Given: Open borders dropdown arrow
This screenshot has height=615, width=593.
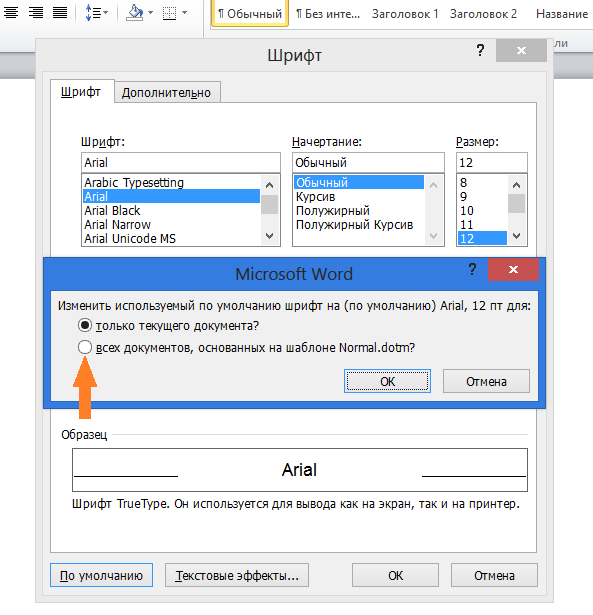Looking at the screenshot, I should click(184, 13).
